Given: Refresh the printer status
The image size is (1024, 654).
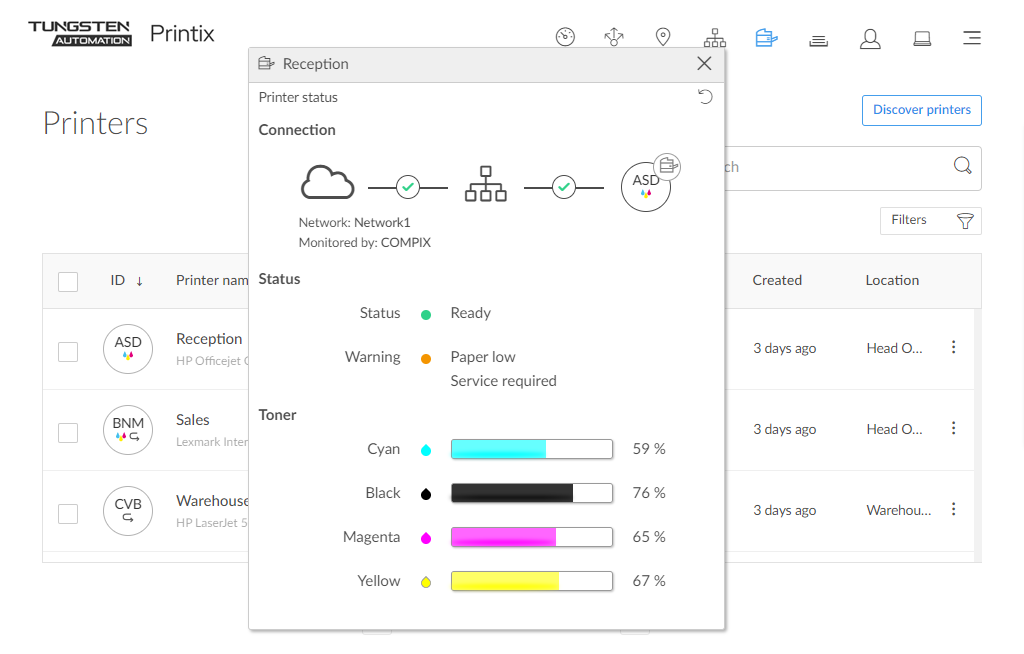Looking at the screenshot, I should pyautogui.click(x=705, y=97).
